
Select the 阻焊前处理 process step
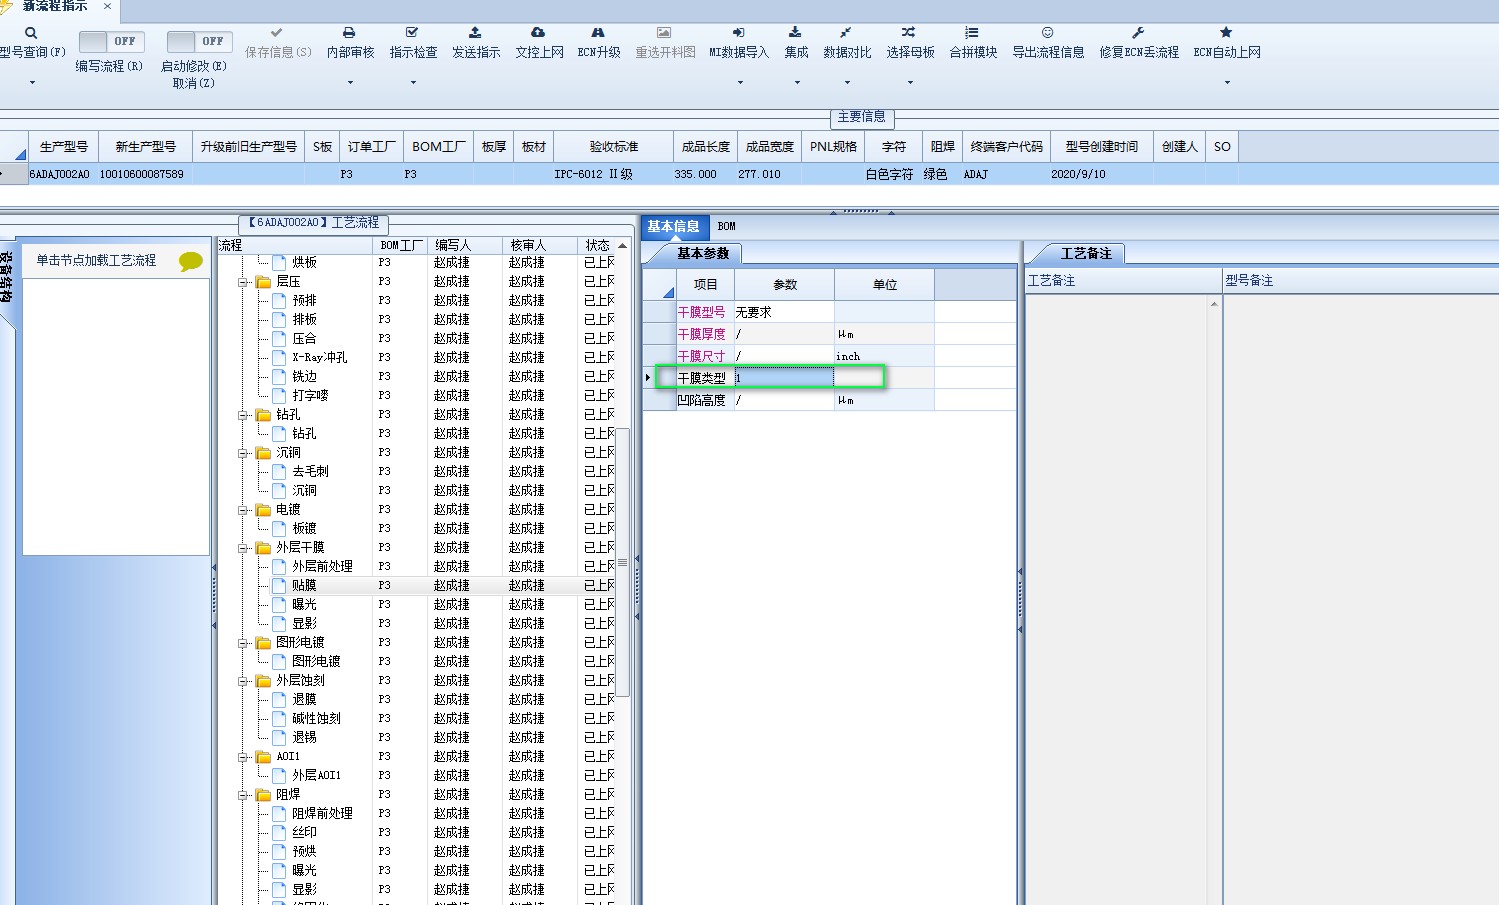[x=322, y=814]
